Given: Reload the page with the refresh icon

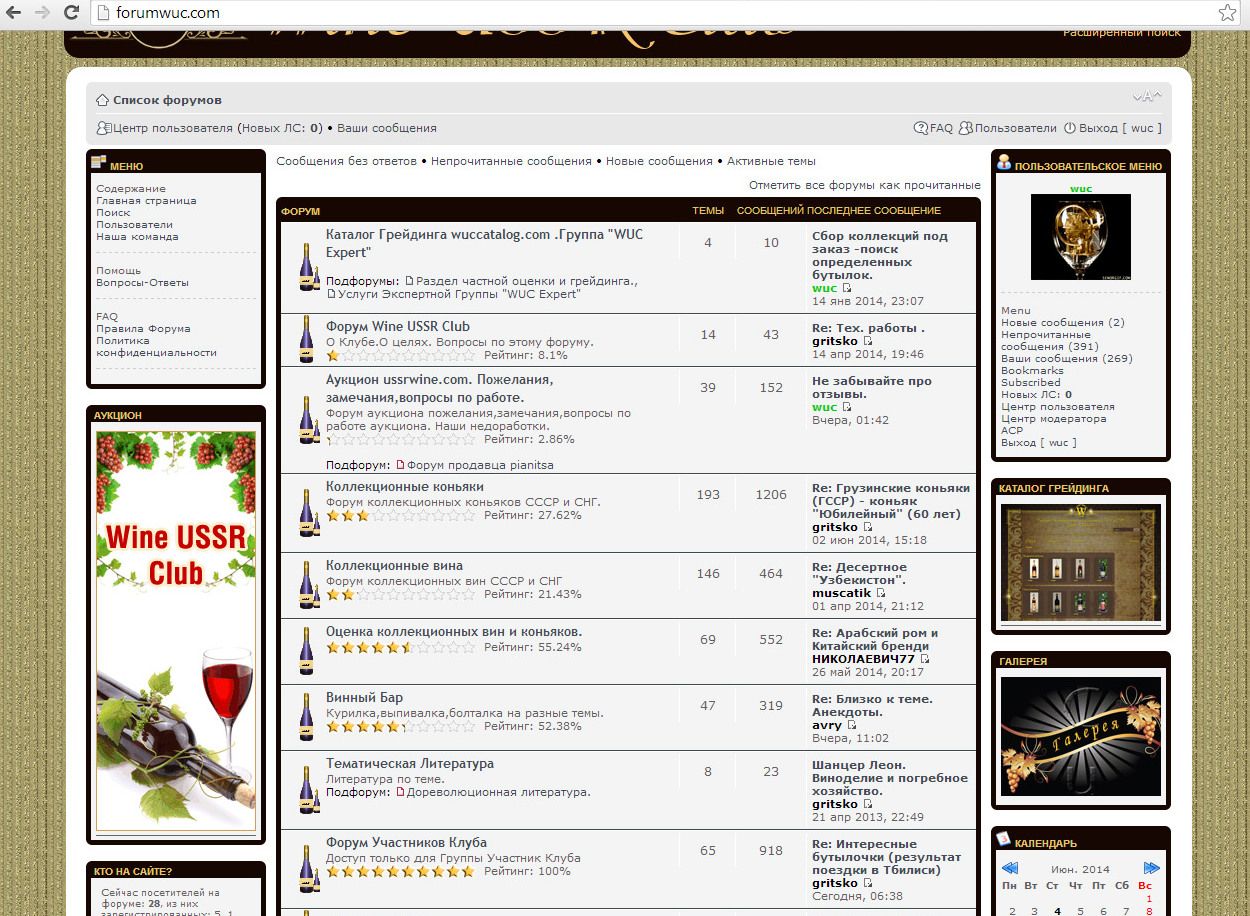Looking at the screenshot, I should pos(71,13).
